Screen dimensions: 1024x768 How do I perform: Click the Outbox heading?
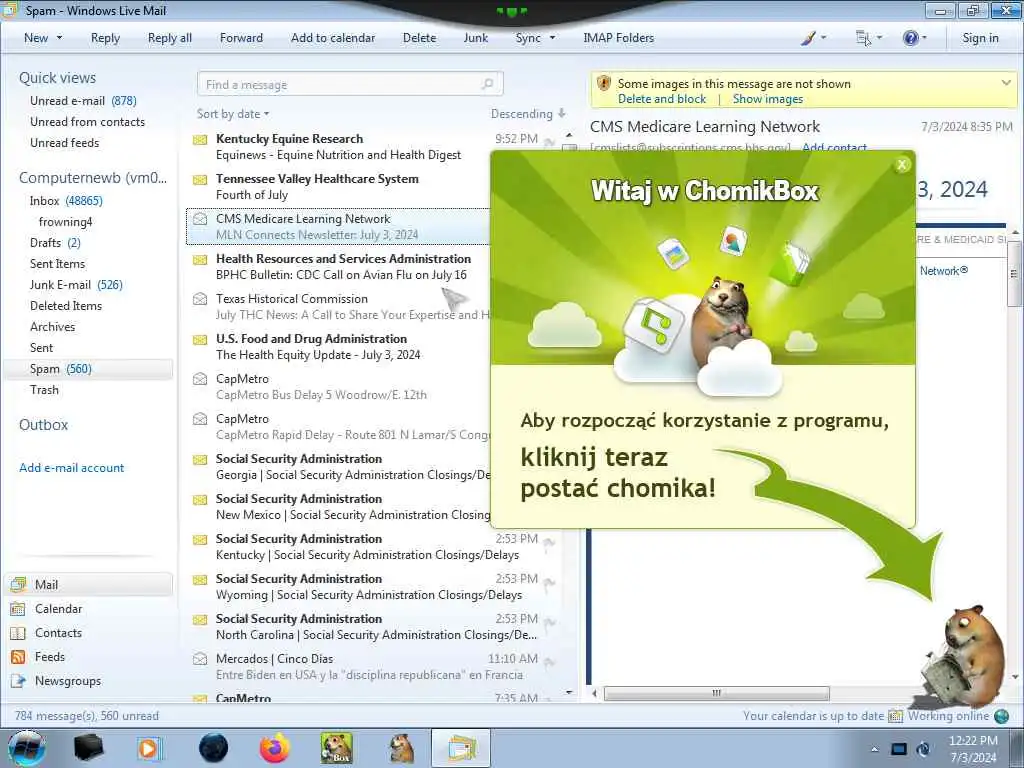click(x=44, y=424)
